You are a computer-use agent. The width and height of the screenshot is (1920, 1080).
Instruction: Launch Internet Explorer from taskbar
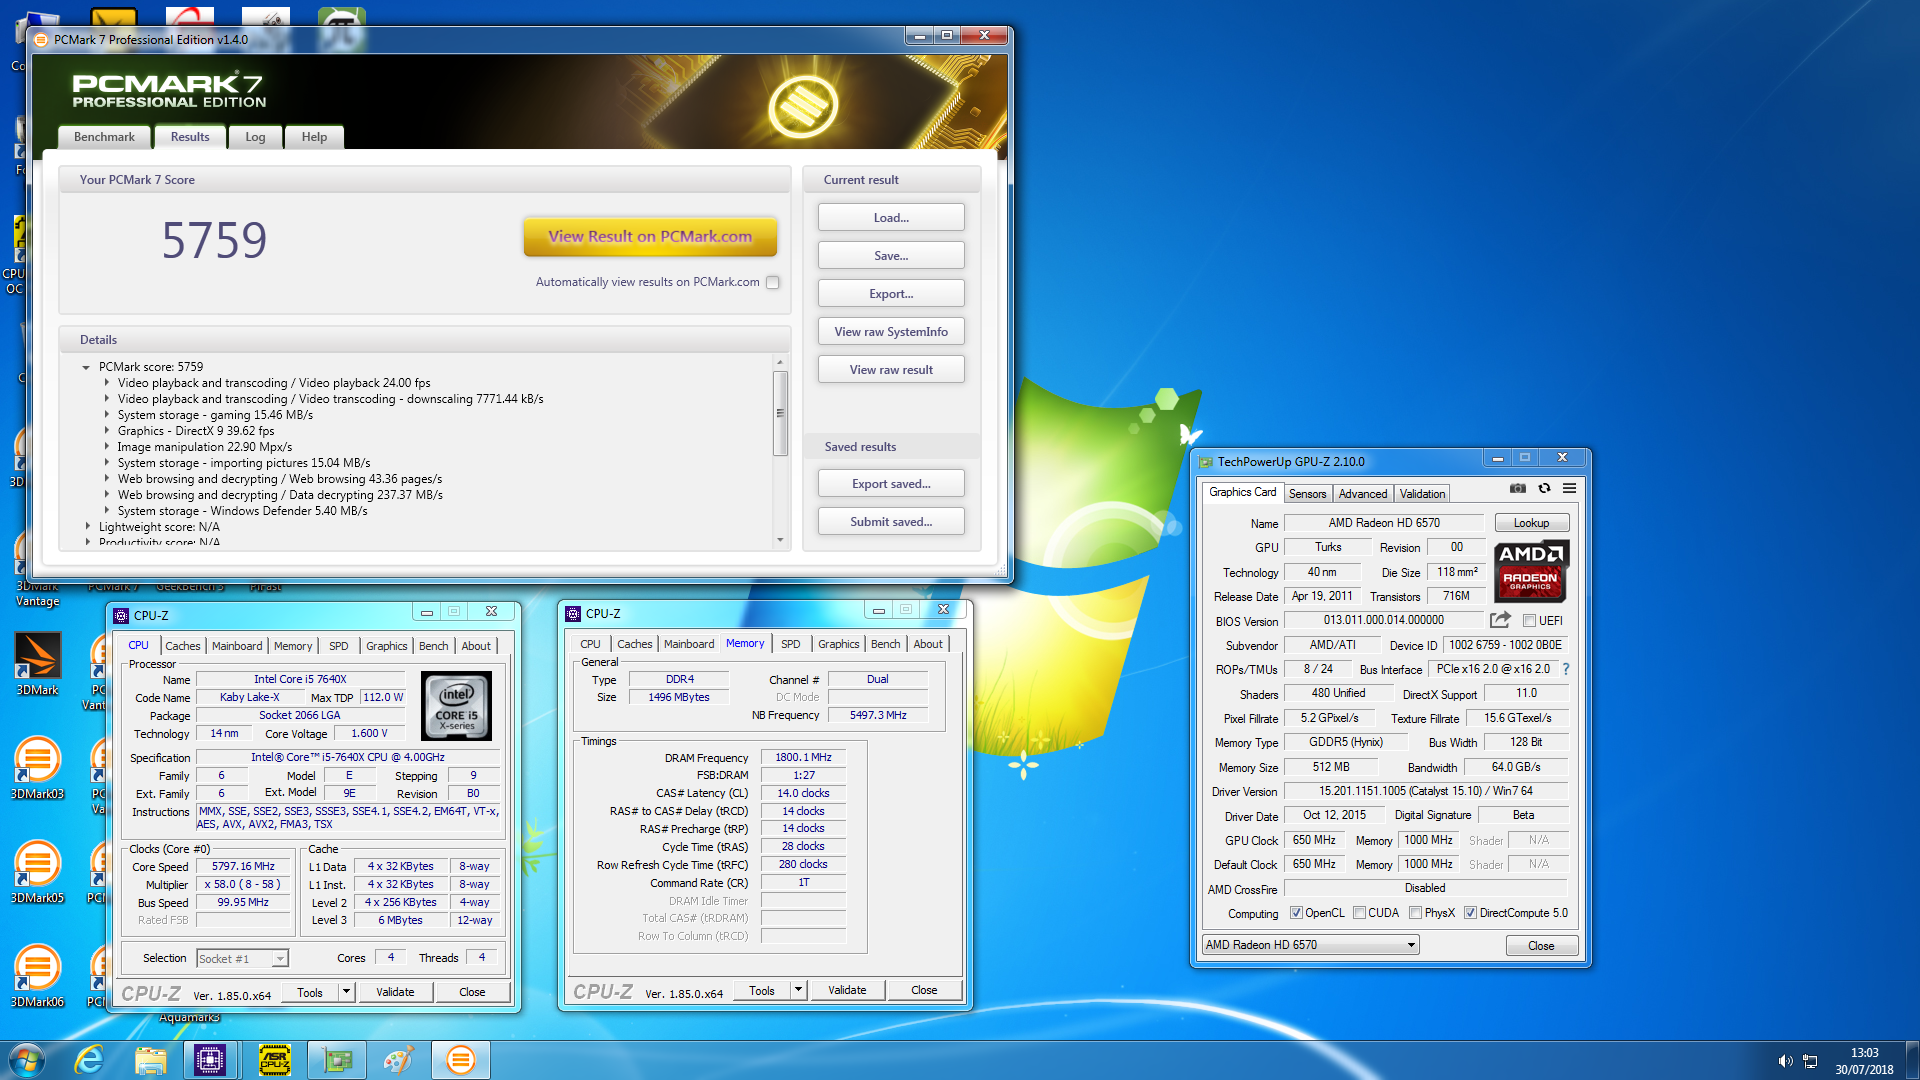coord(89,1060)
